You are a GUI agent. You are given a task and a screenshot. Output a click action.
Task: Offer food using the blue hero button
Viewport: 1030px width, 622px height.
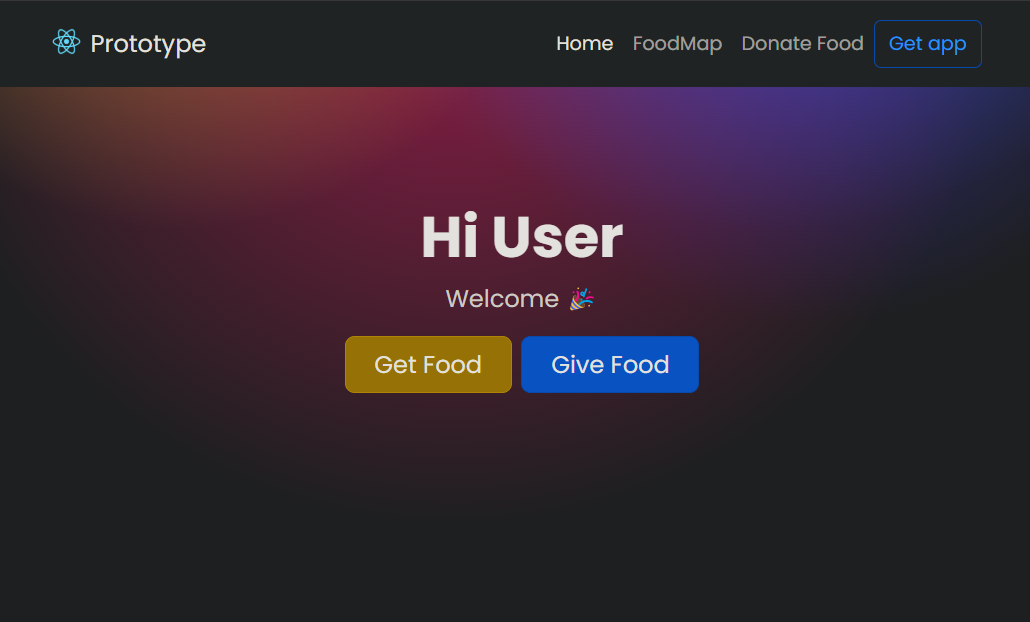click(x=610, y=365)
